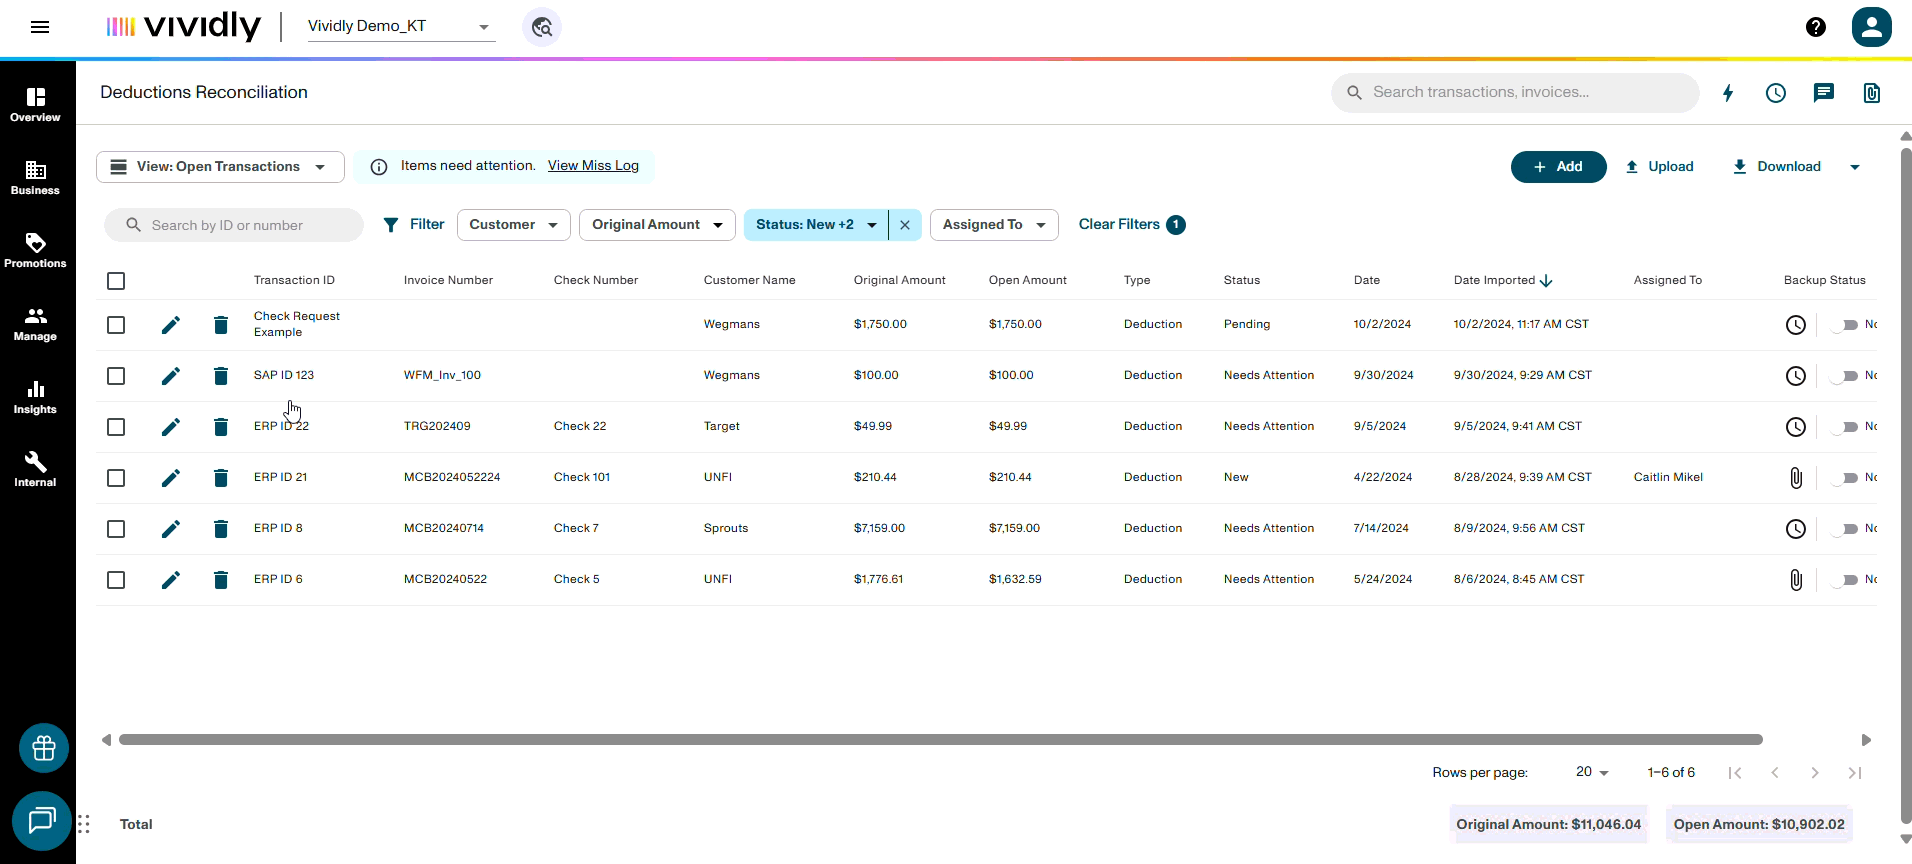Go to Internal in sidebar

point(36,469)
